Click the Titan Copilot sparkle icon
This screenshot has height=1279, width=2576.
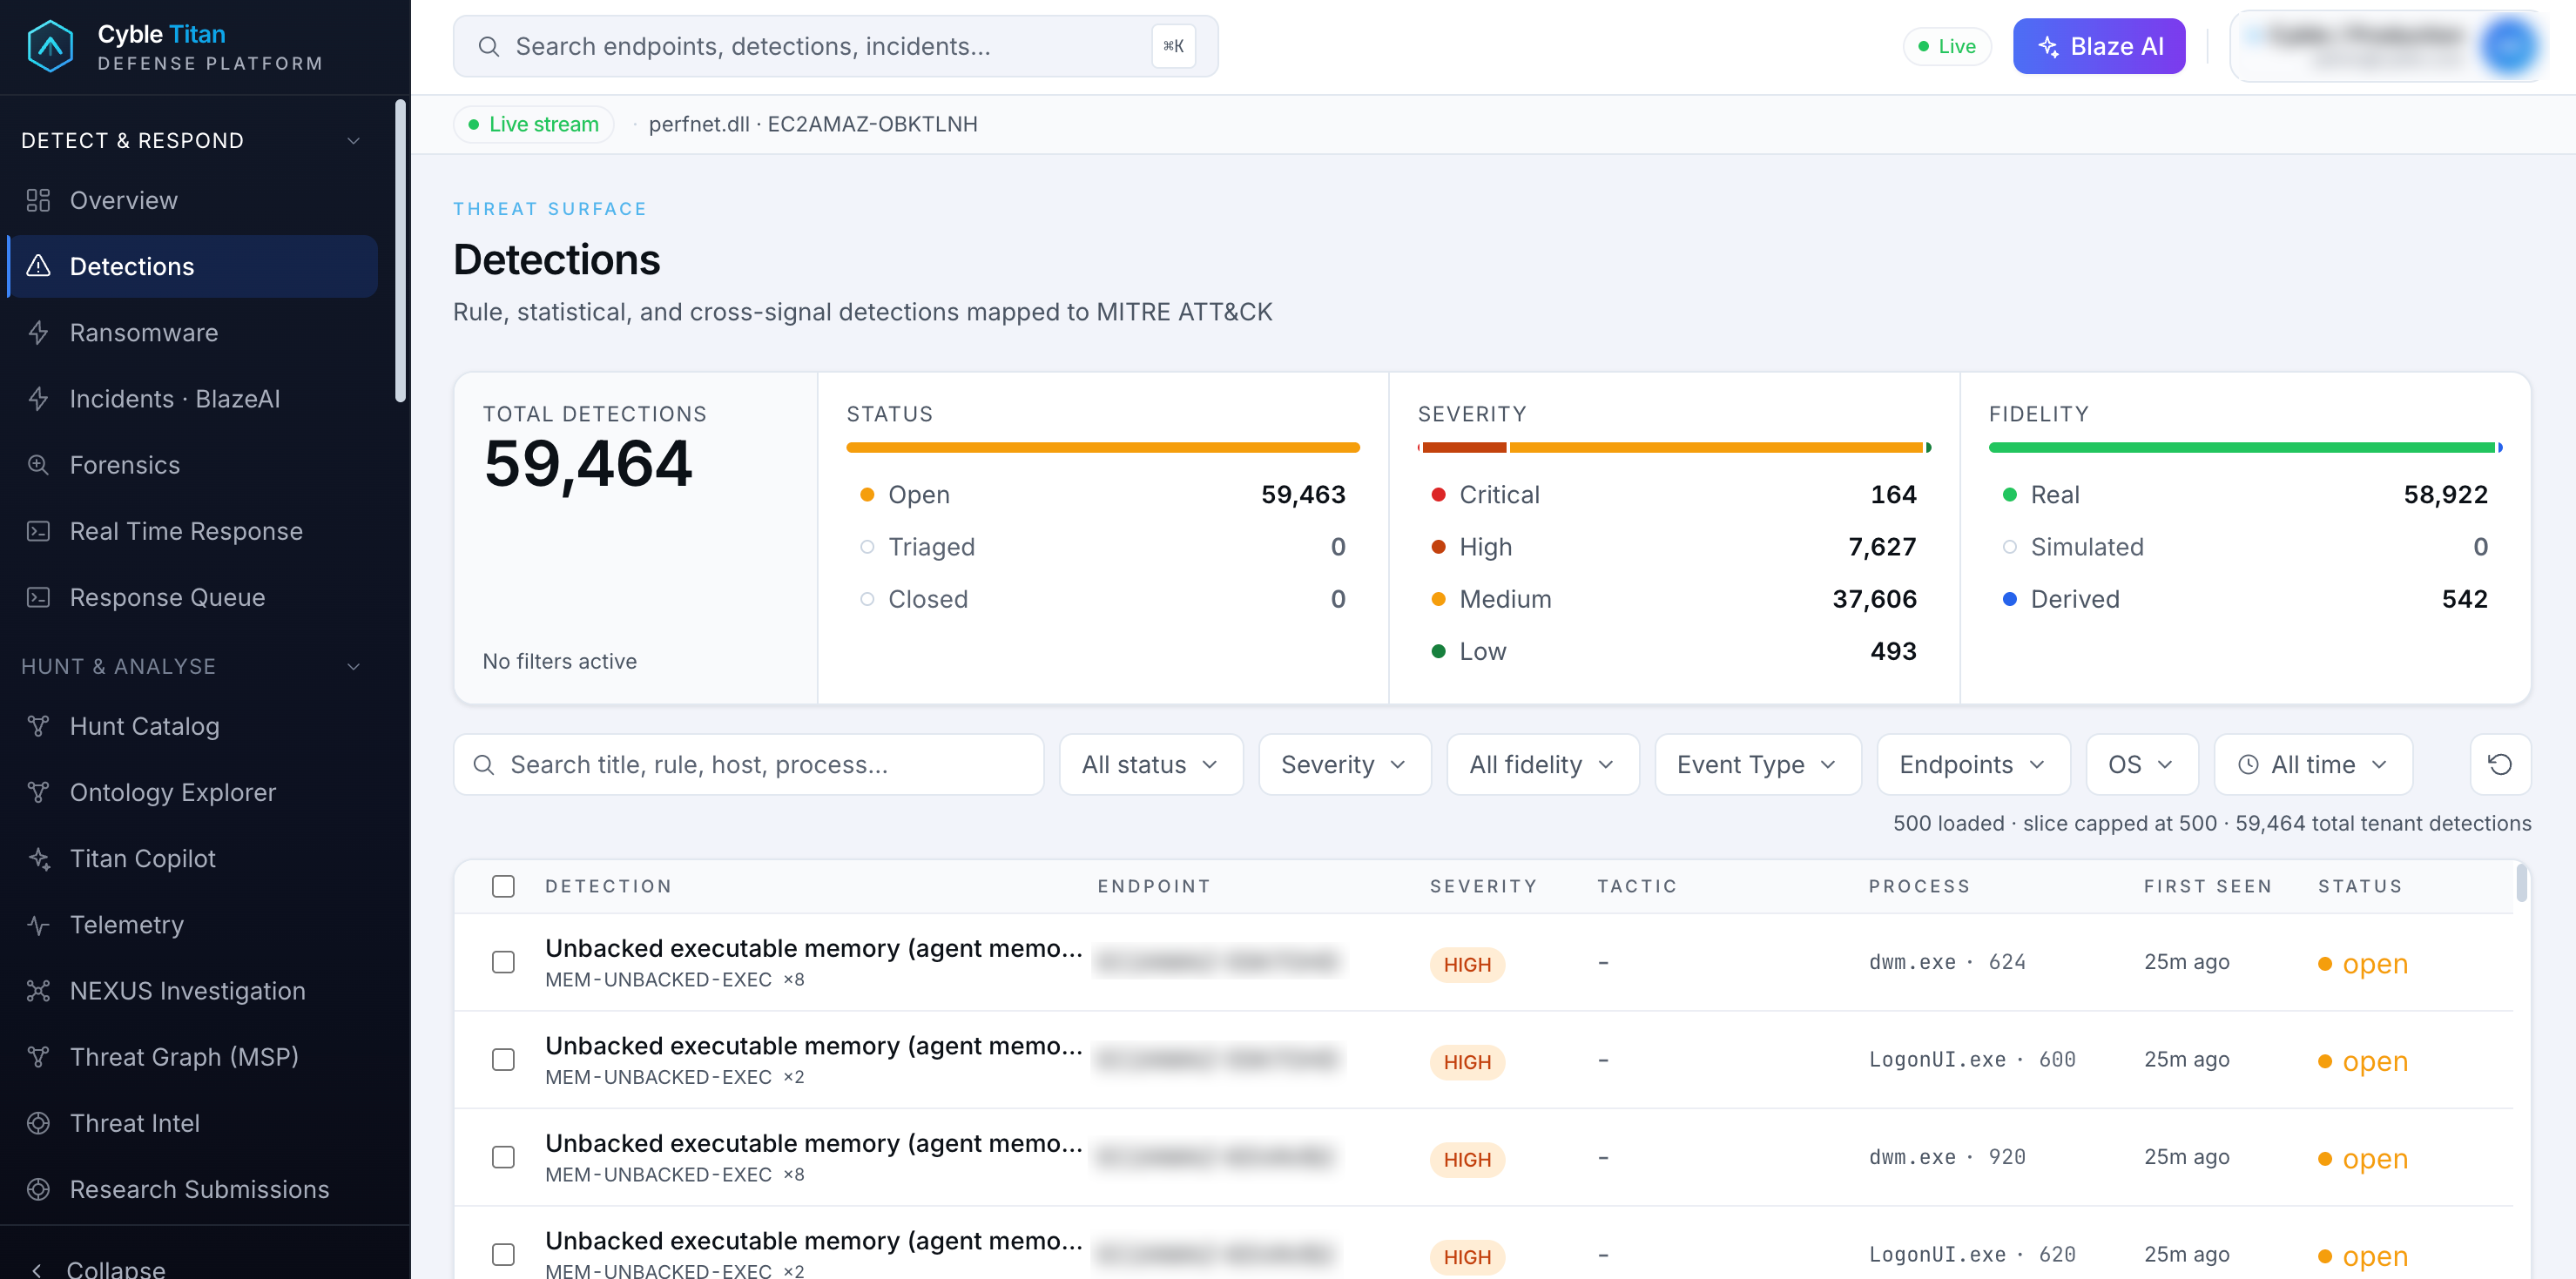tap(38, 858)
